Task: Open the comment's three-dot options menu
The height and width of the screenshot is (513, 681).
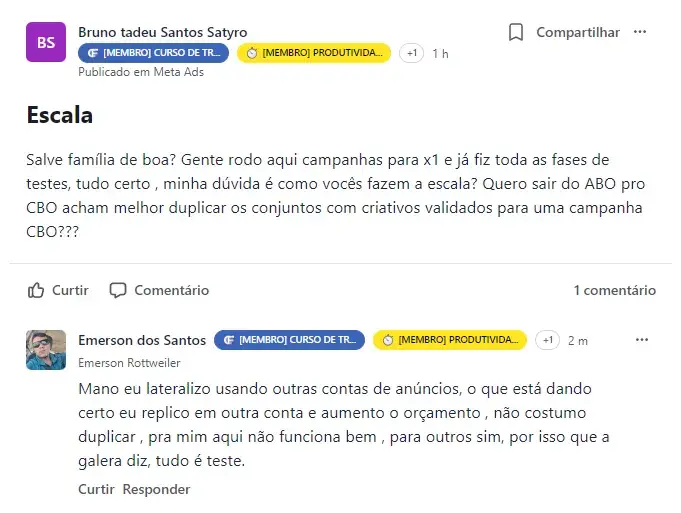Action: [x=641, y=340]
